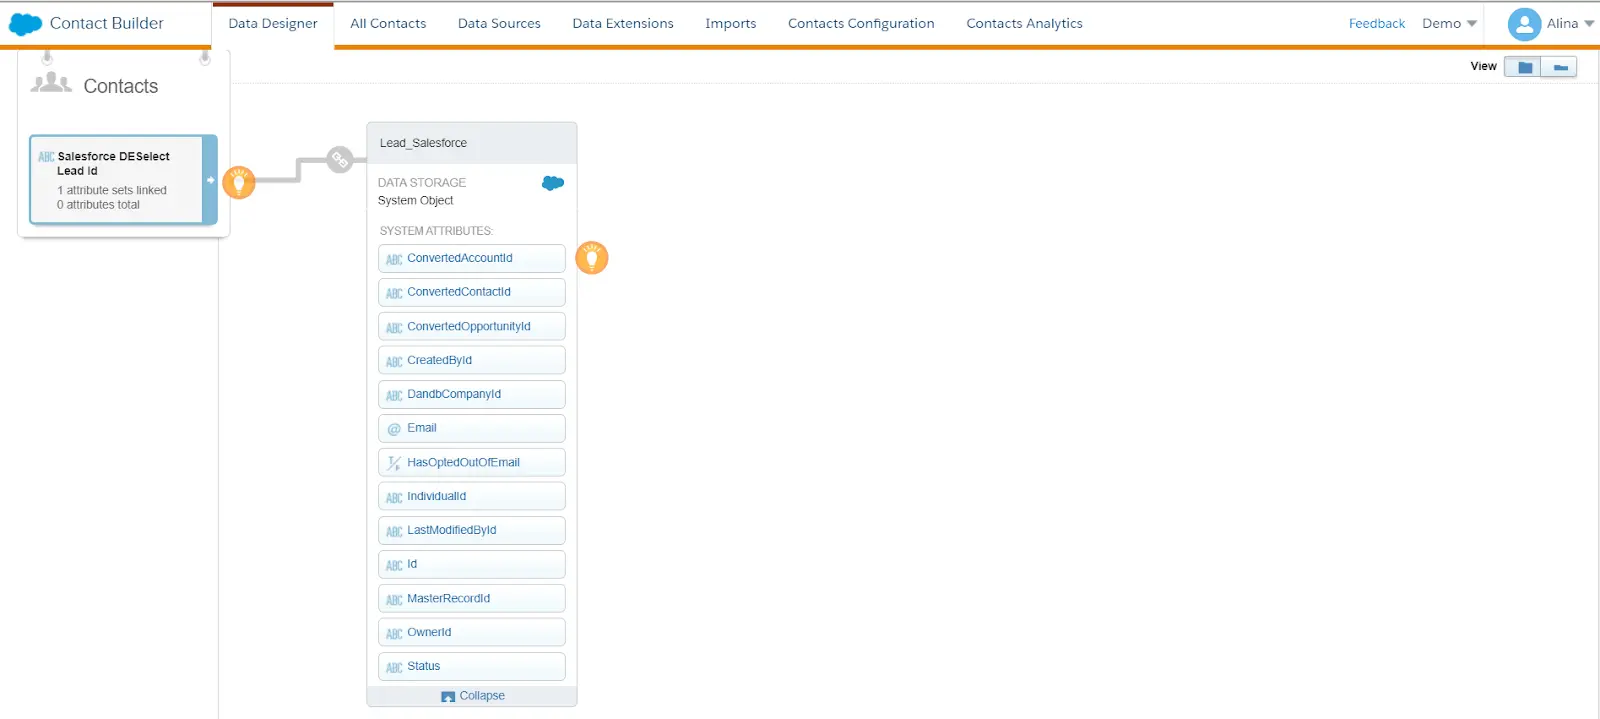Select the Status attribute

[x=471, y=666]
